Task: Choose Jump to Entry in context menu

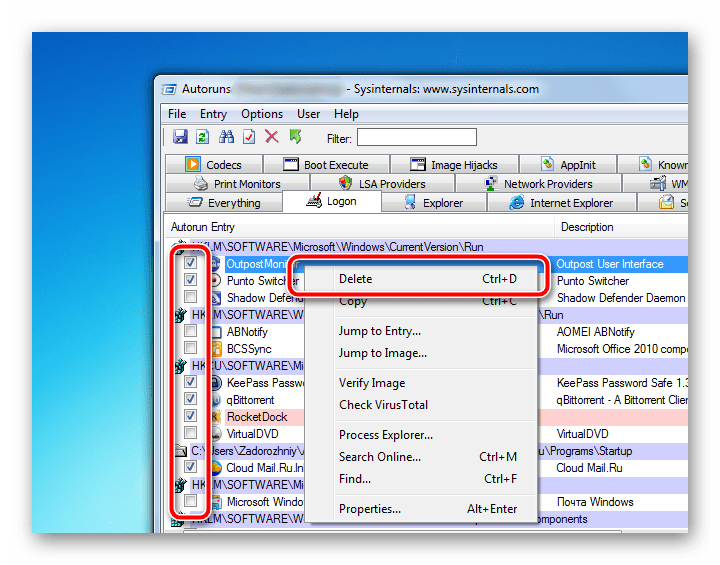Action: pyautogui.click(x=421, y=331)
